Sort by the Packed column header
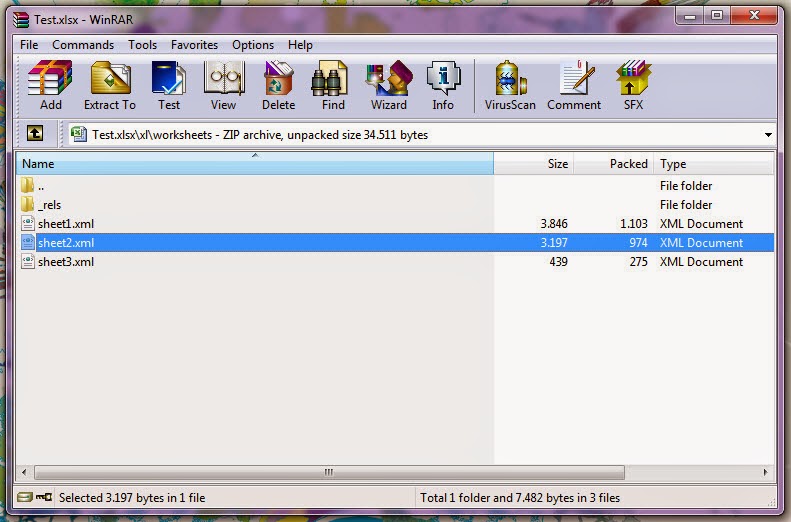Screen dimensions: 791x522 click(x=613, y=163)
